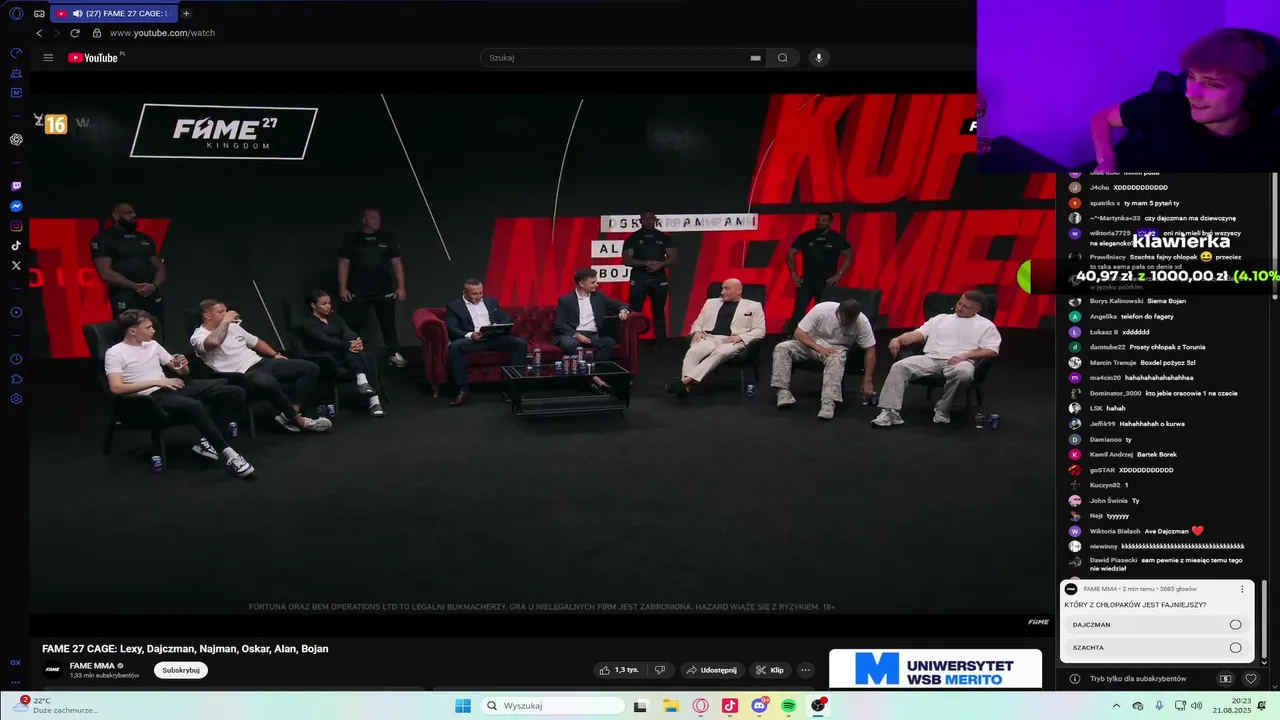
Task: Vote SZACHTA in the poll
Action: 1157,648
